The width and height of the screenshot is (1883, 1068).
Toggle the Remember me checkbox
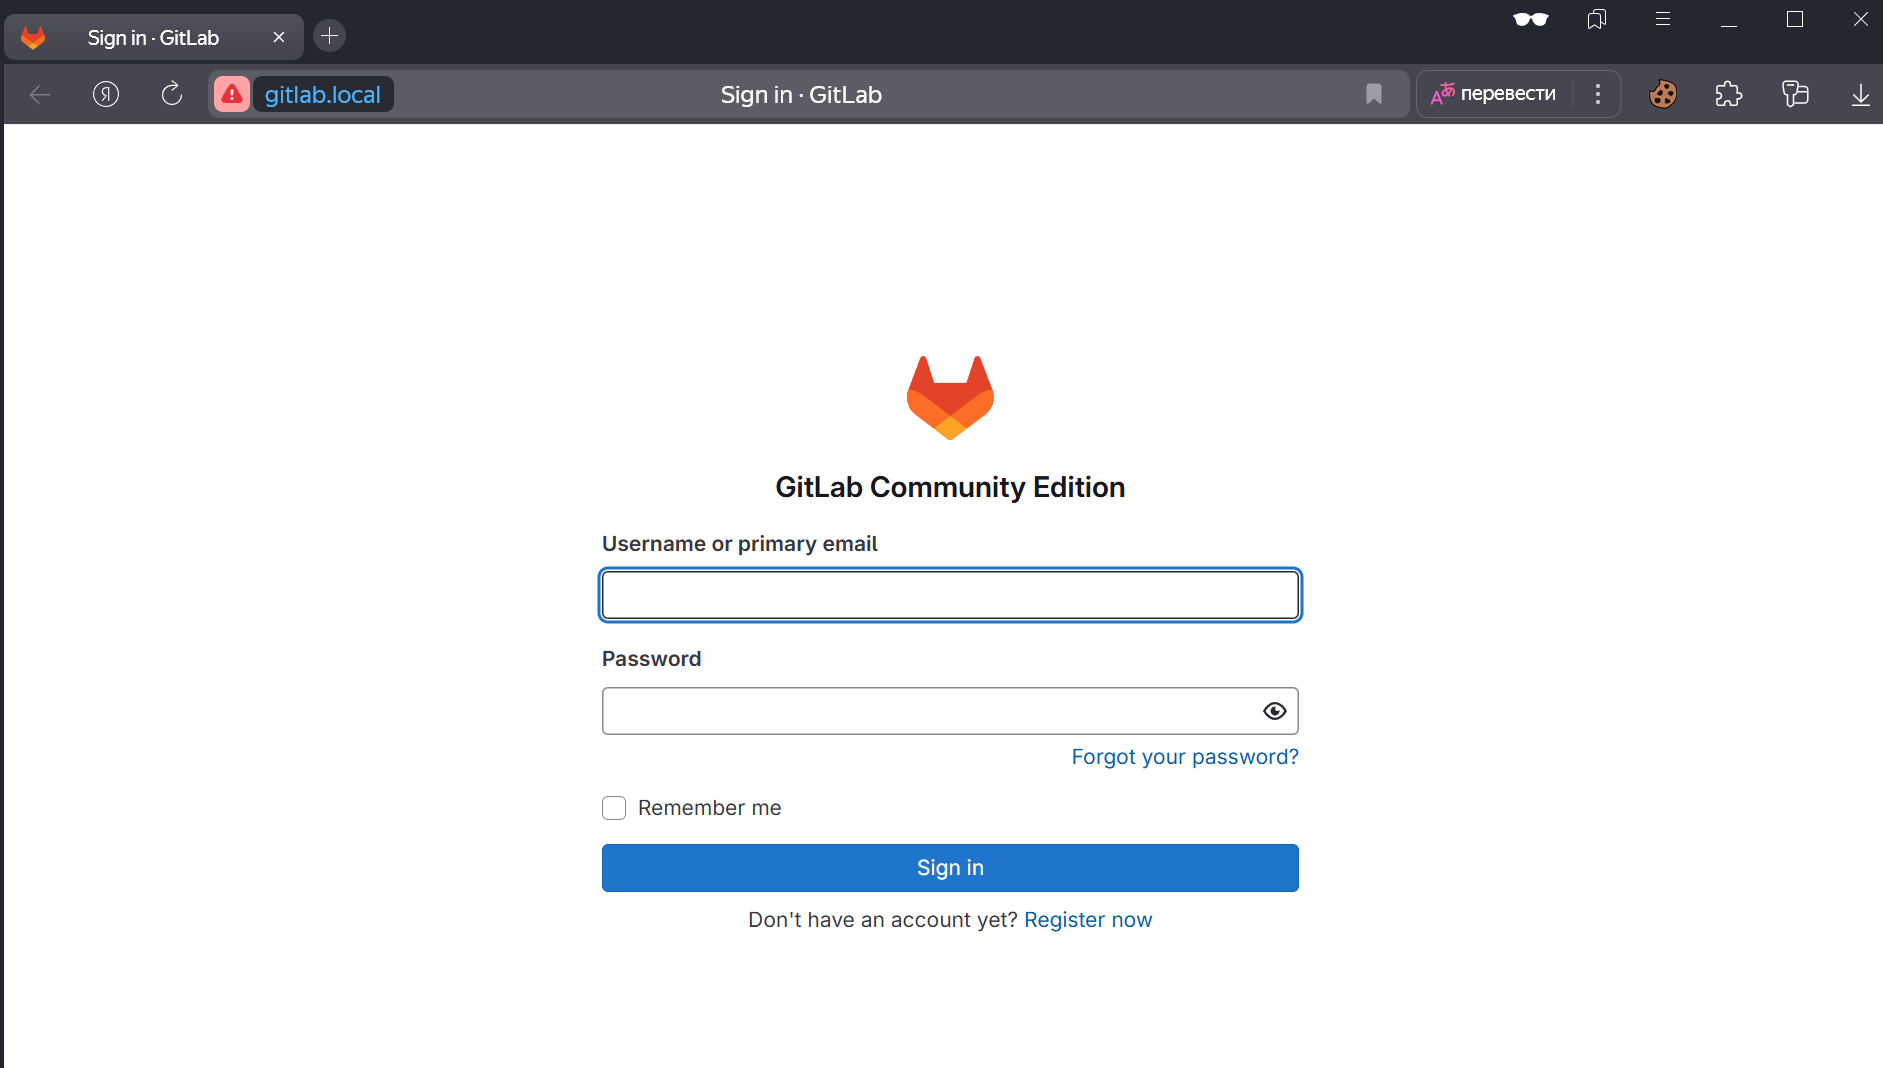(614, 808)
